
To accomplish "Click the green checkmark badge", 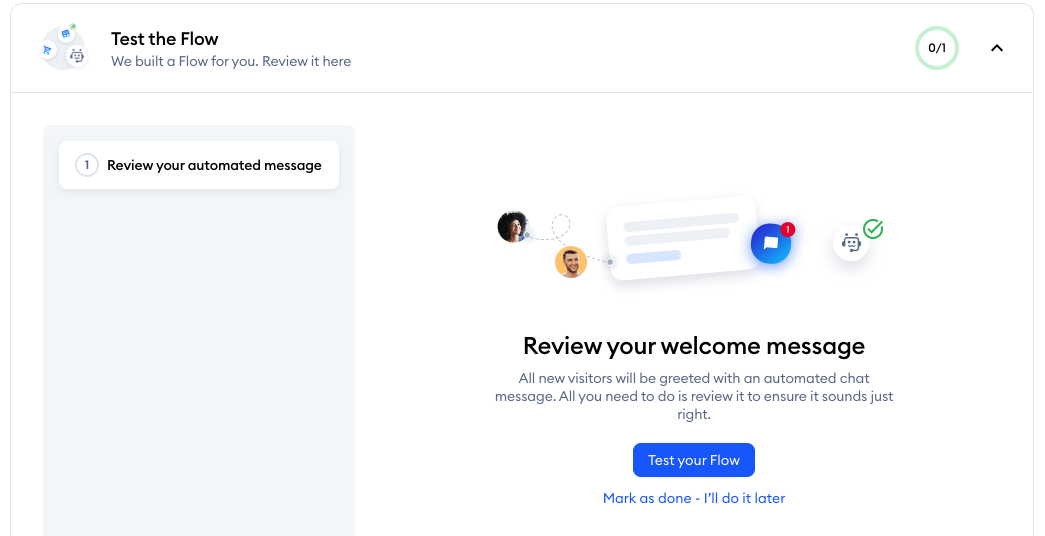I will coord(873,229).
